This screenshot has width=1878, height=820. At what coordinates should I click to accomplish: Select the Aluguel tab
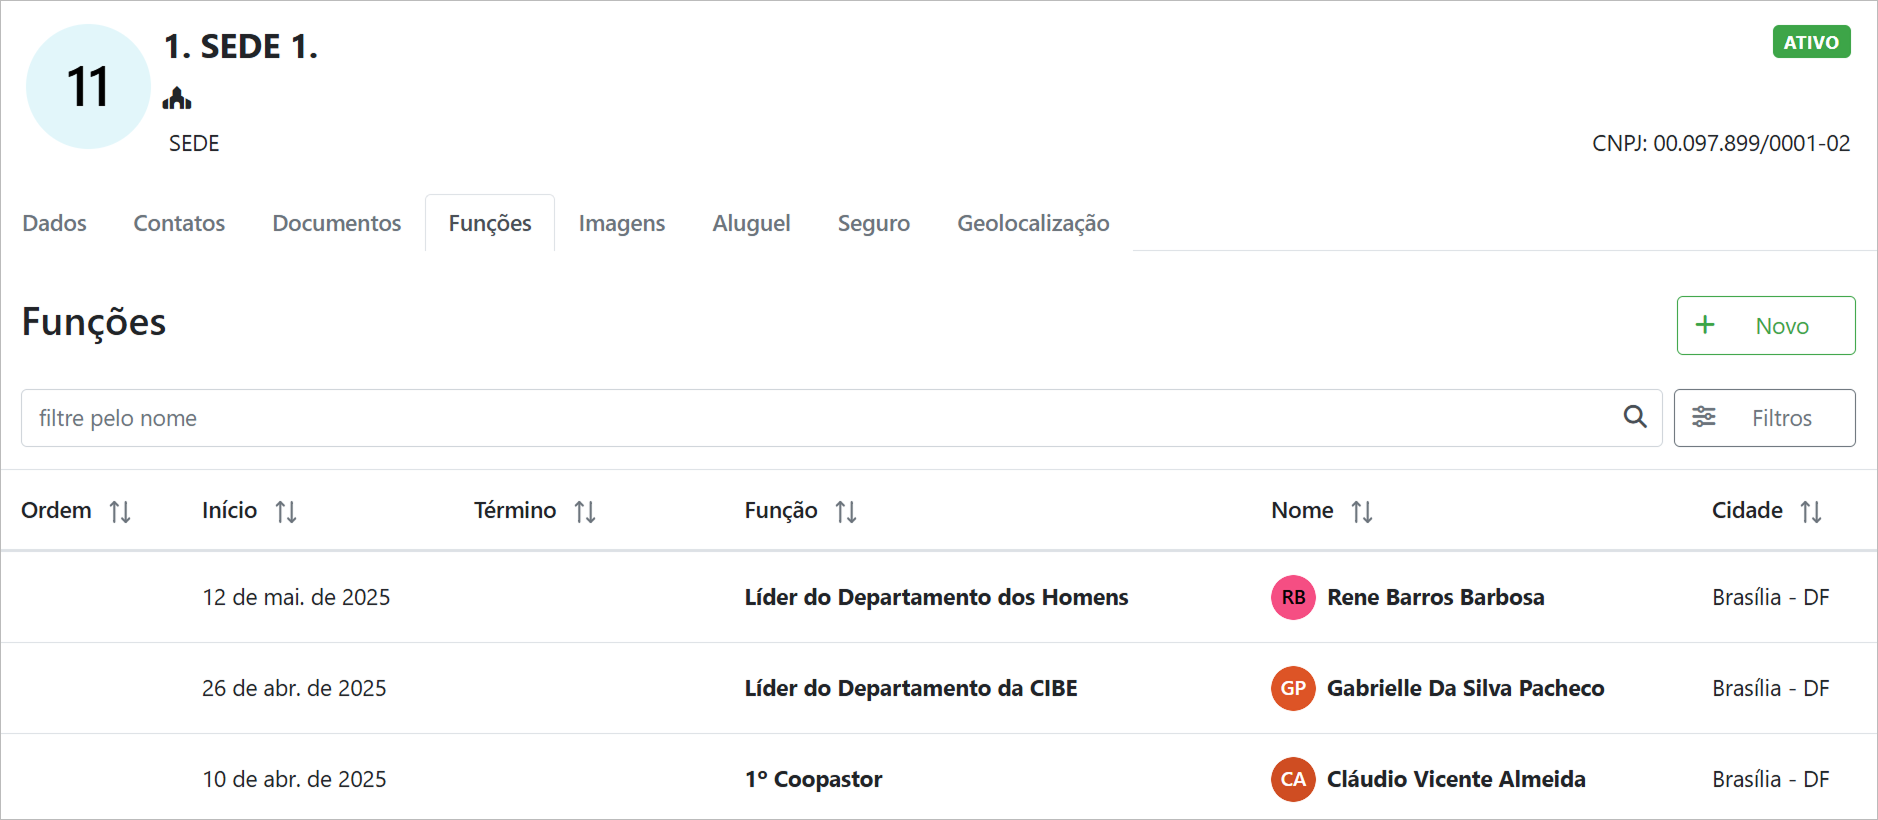[x=751, y=223]
